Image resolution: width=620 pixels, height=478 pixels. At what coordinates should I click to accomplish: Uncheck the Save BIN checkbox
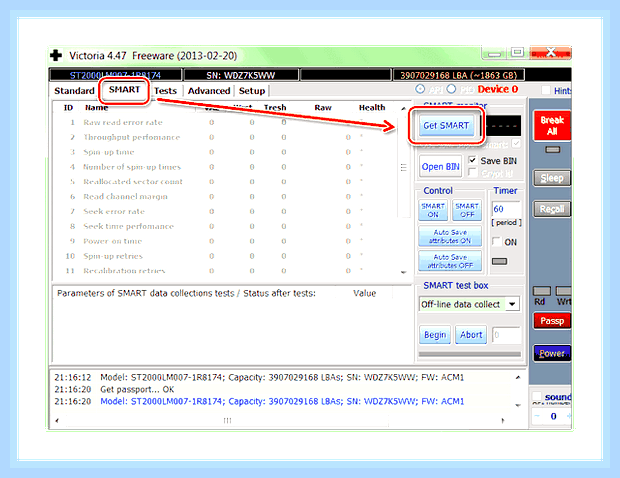coord(472,160)
